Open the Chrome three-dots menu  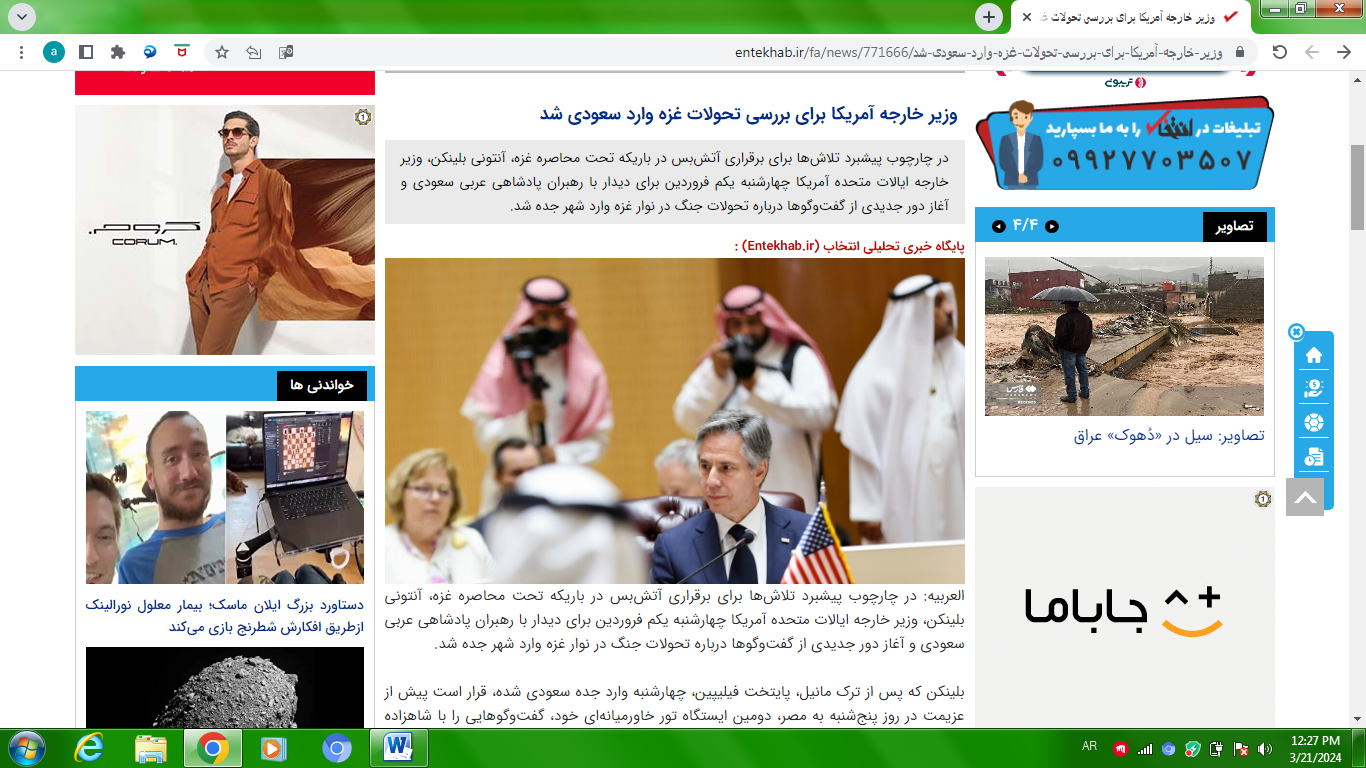click(x=21, y=52)
